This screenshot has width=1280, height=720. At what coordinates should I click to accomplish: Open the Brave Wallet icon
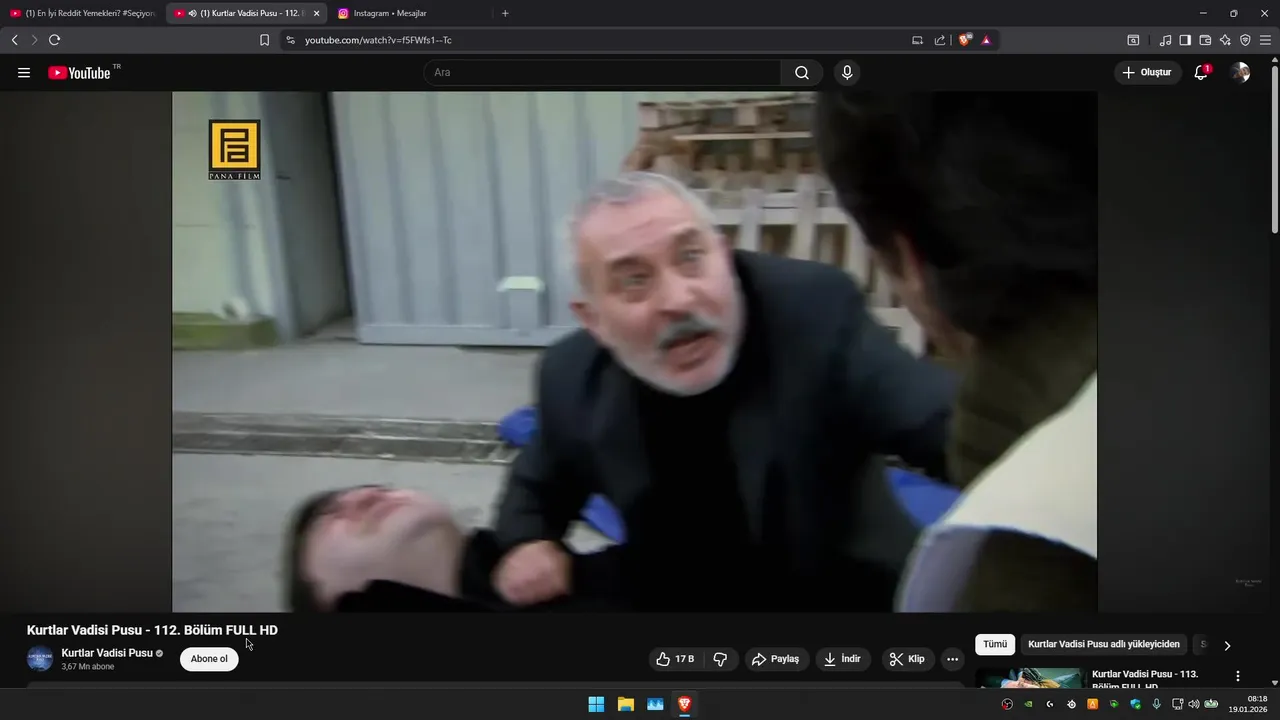tap(1205, 40)
